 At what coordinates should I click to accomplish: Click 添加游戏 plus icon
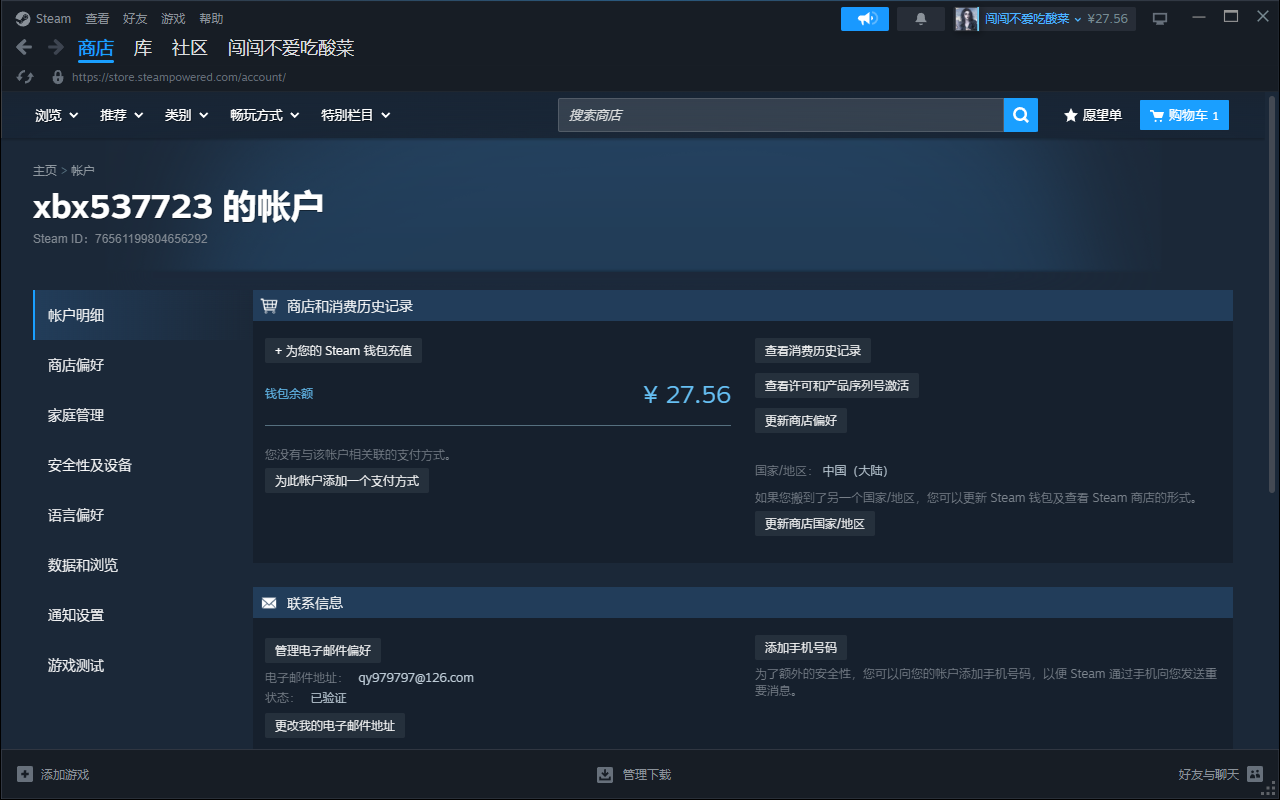click(25, 774)
